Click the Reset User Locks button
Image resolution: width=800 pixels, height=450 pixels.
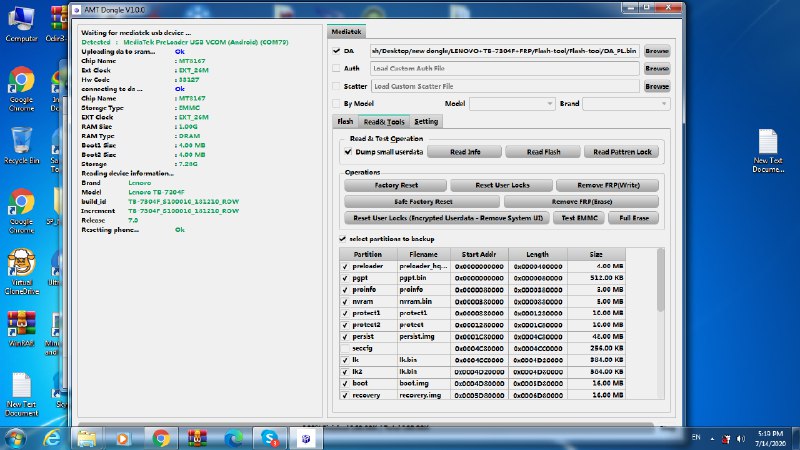(x=502, y=185)
